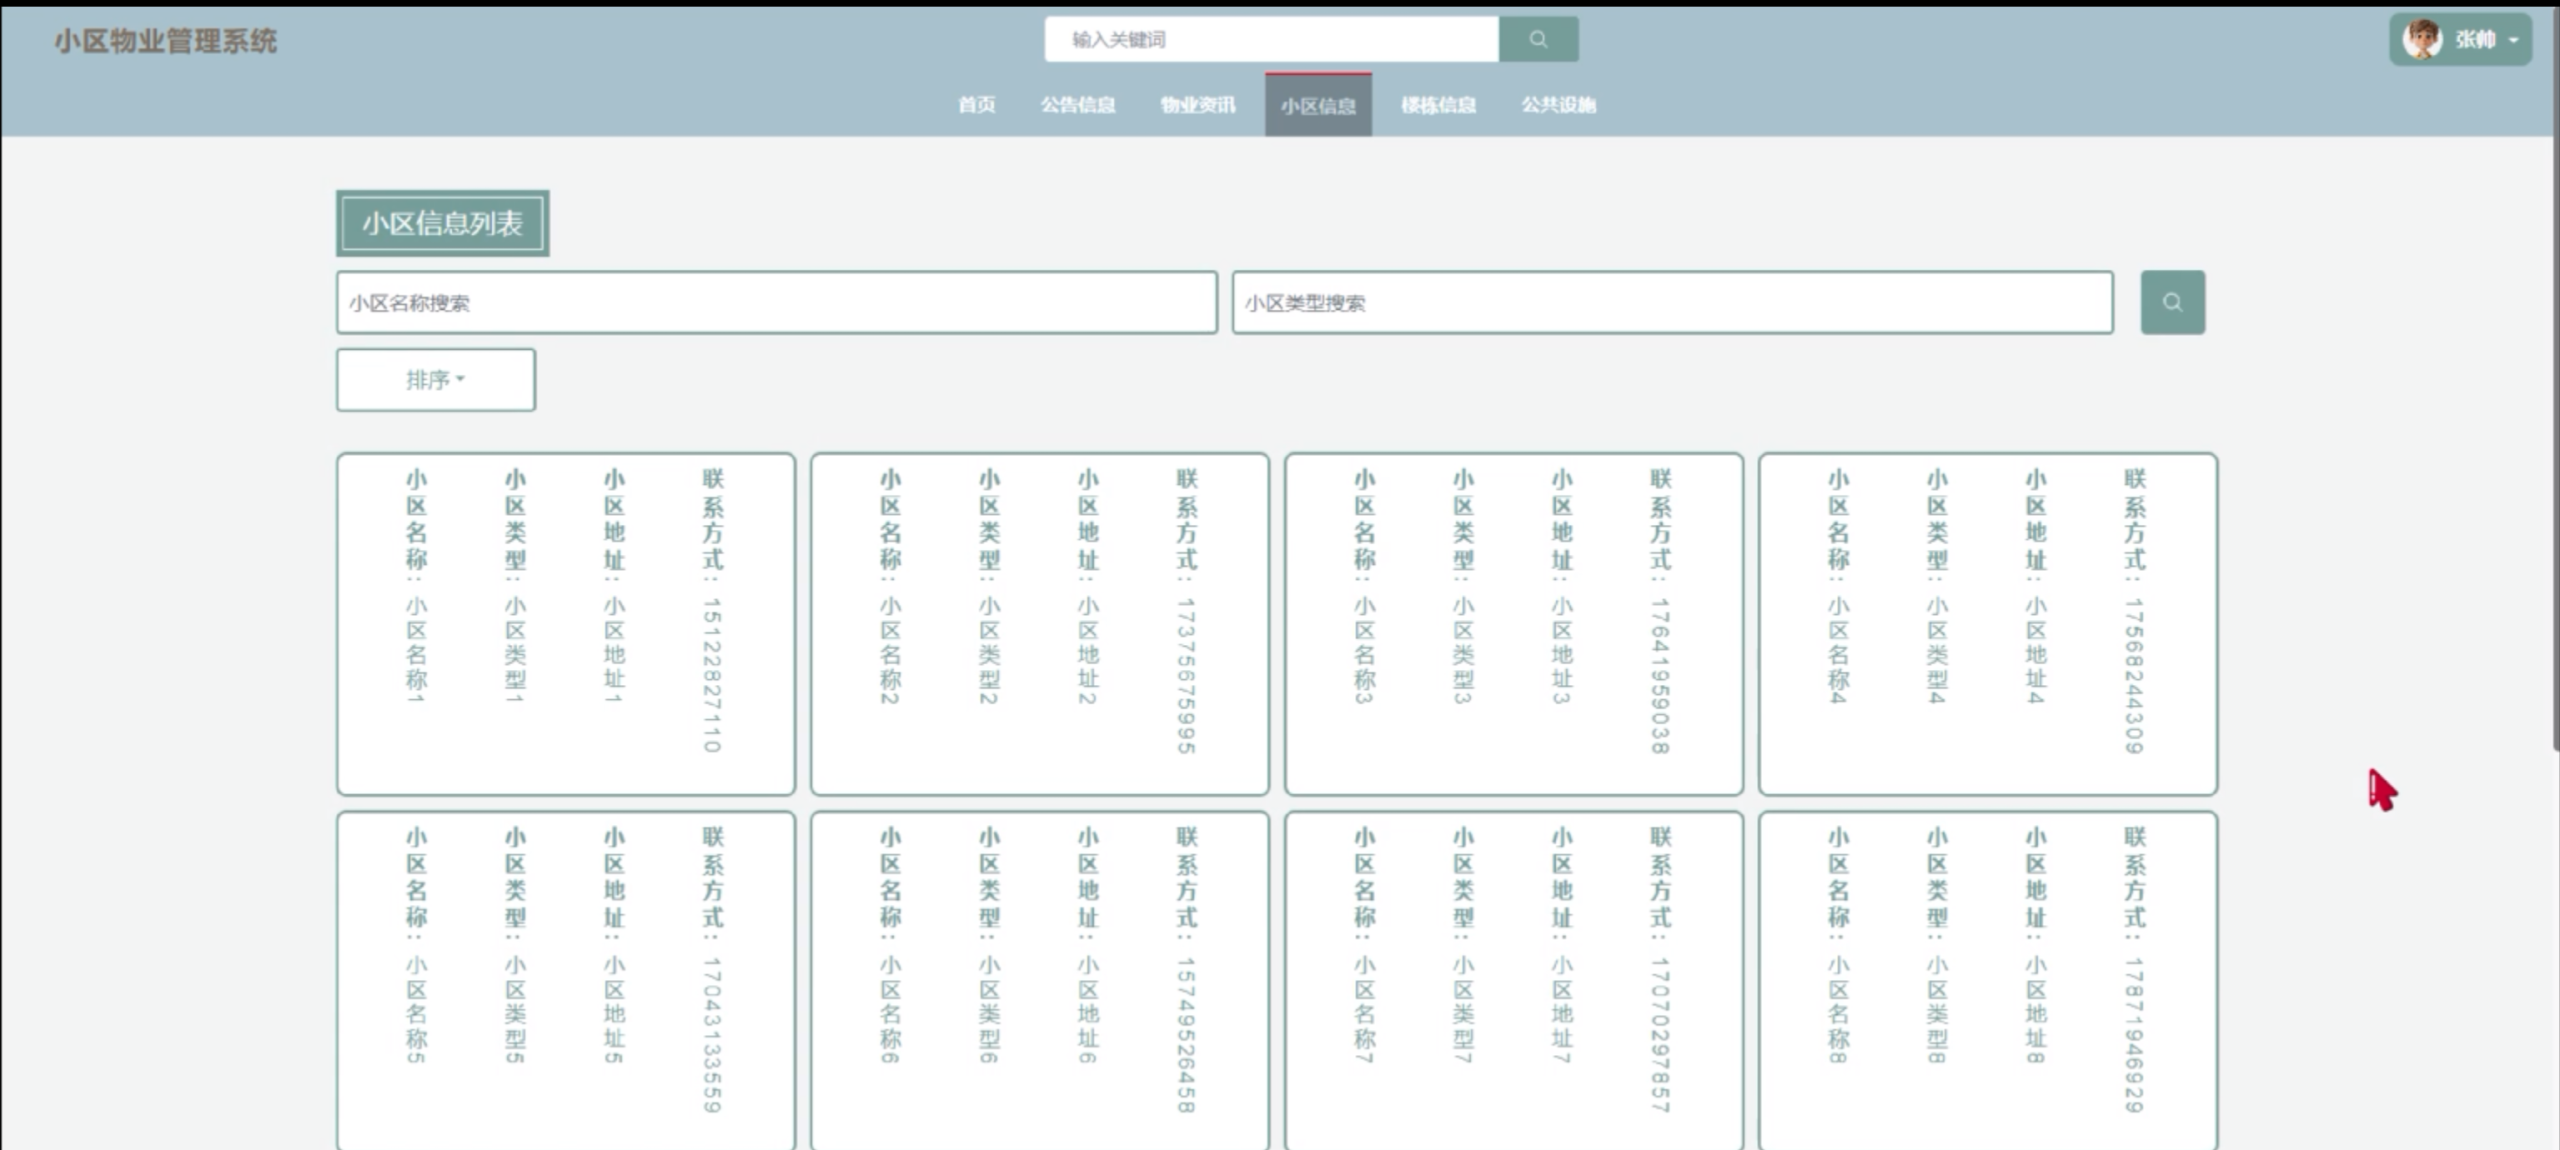Expand the dropdown arrow next to 排序
The image size is (2560, 1150).
461,380
